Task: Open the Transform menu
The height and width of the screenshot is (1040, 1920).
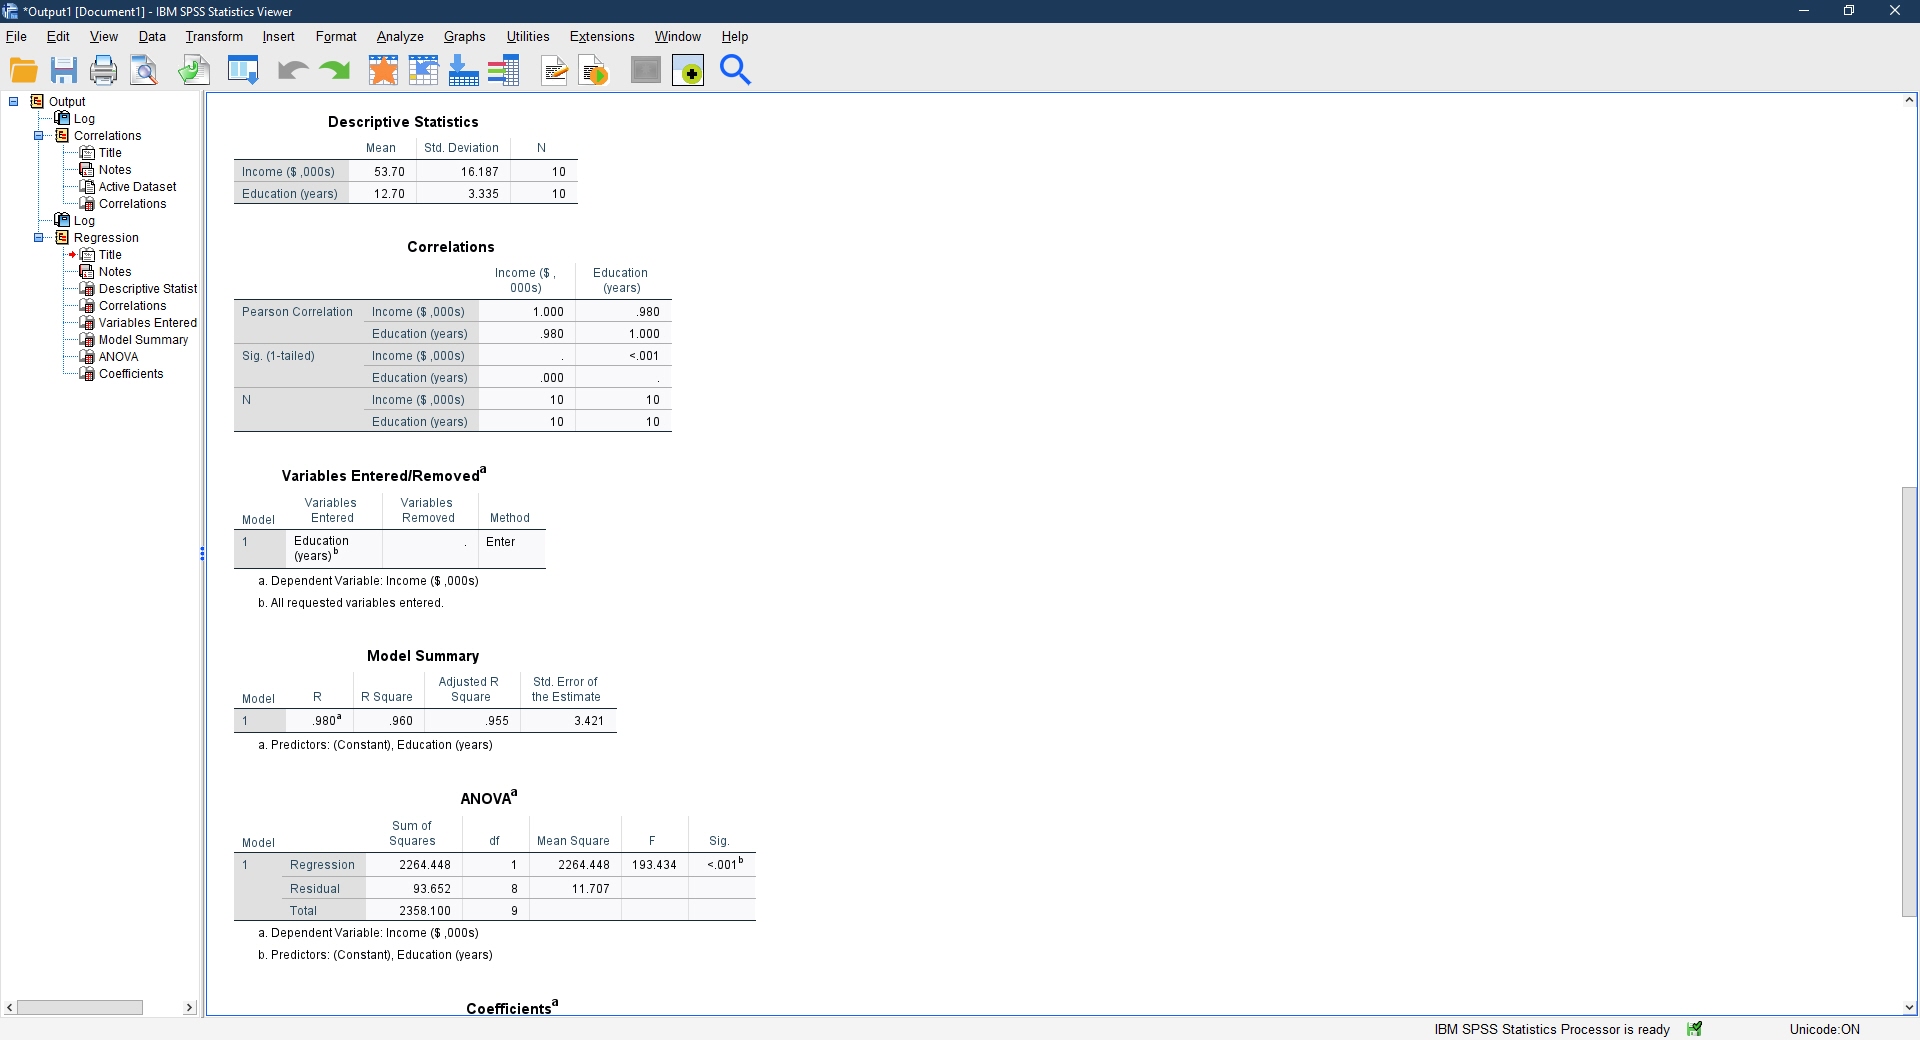Action: point(214,36)
